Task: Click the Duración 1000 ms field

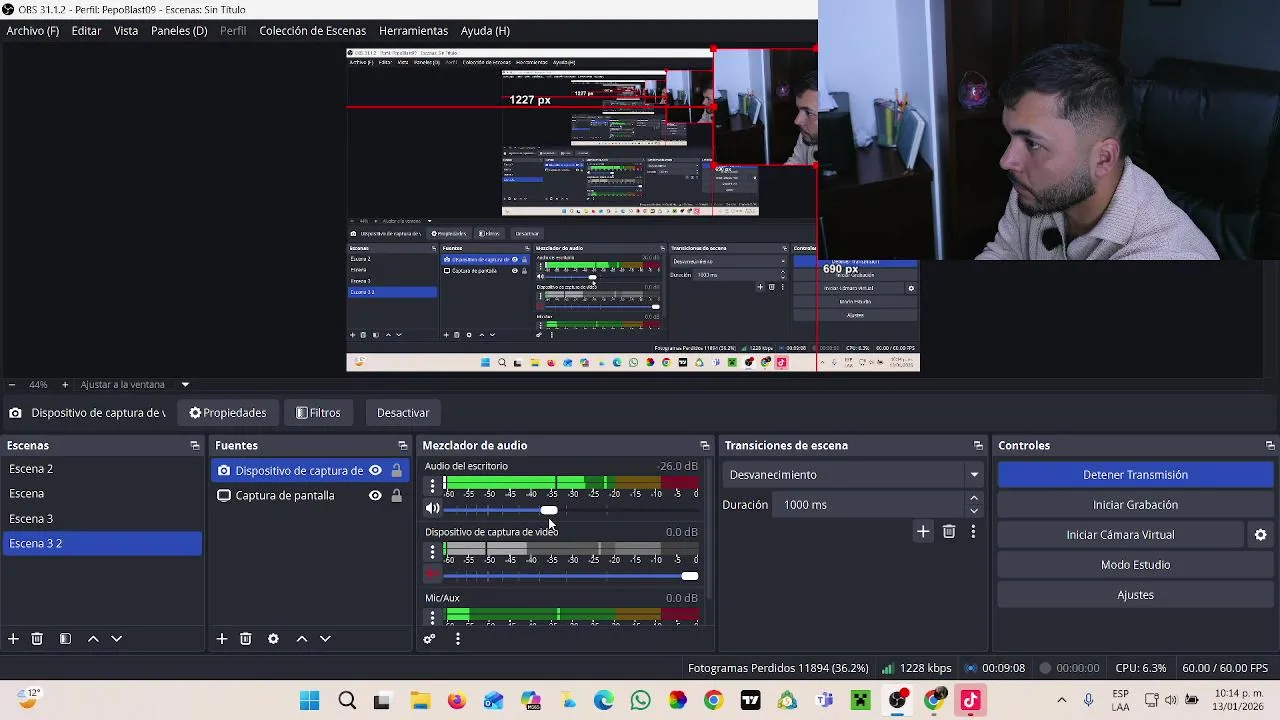Action: (x=870, y=505)
